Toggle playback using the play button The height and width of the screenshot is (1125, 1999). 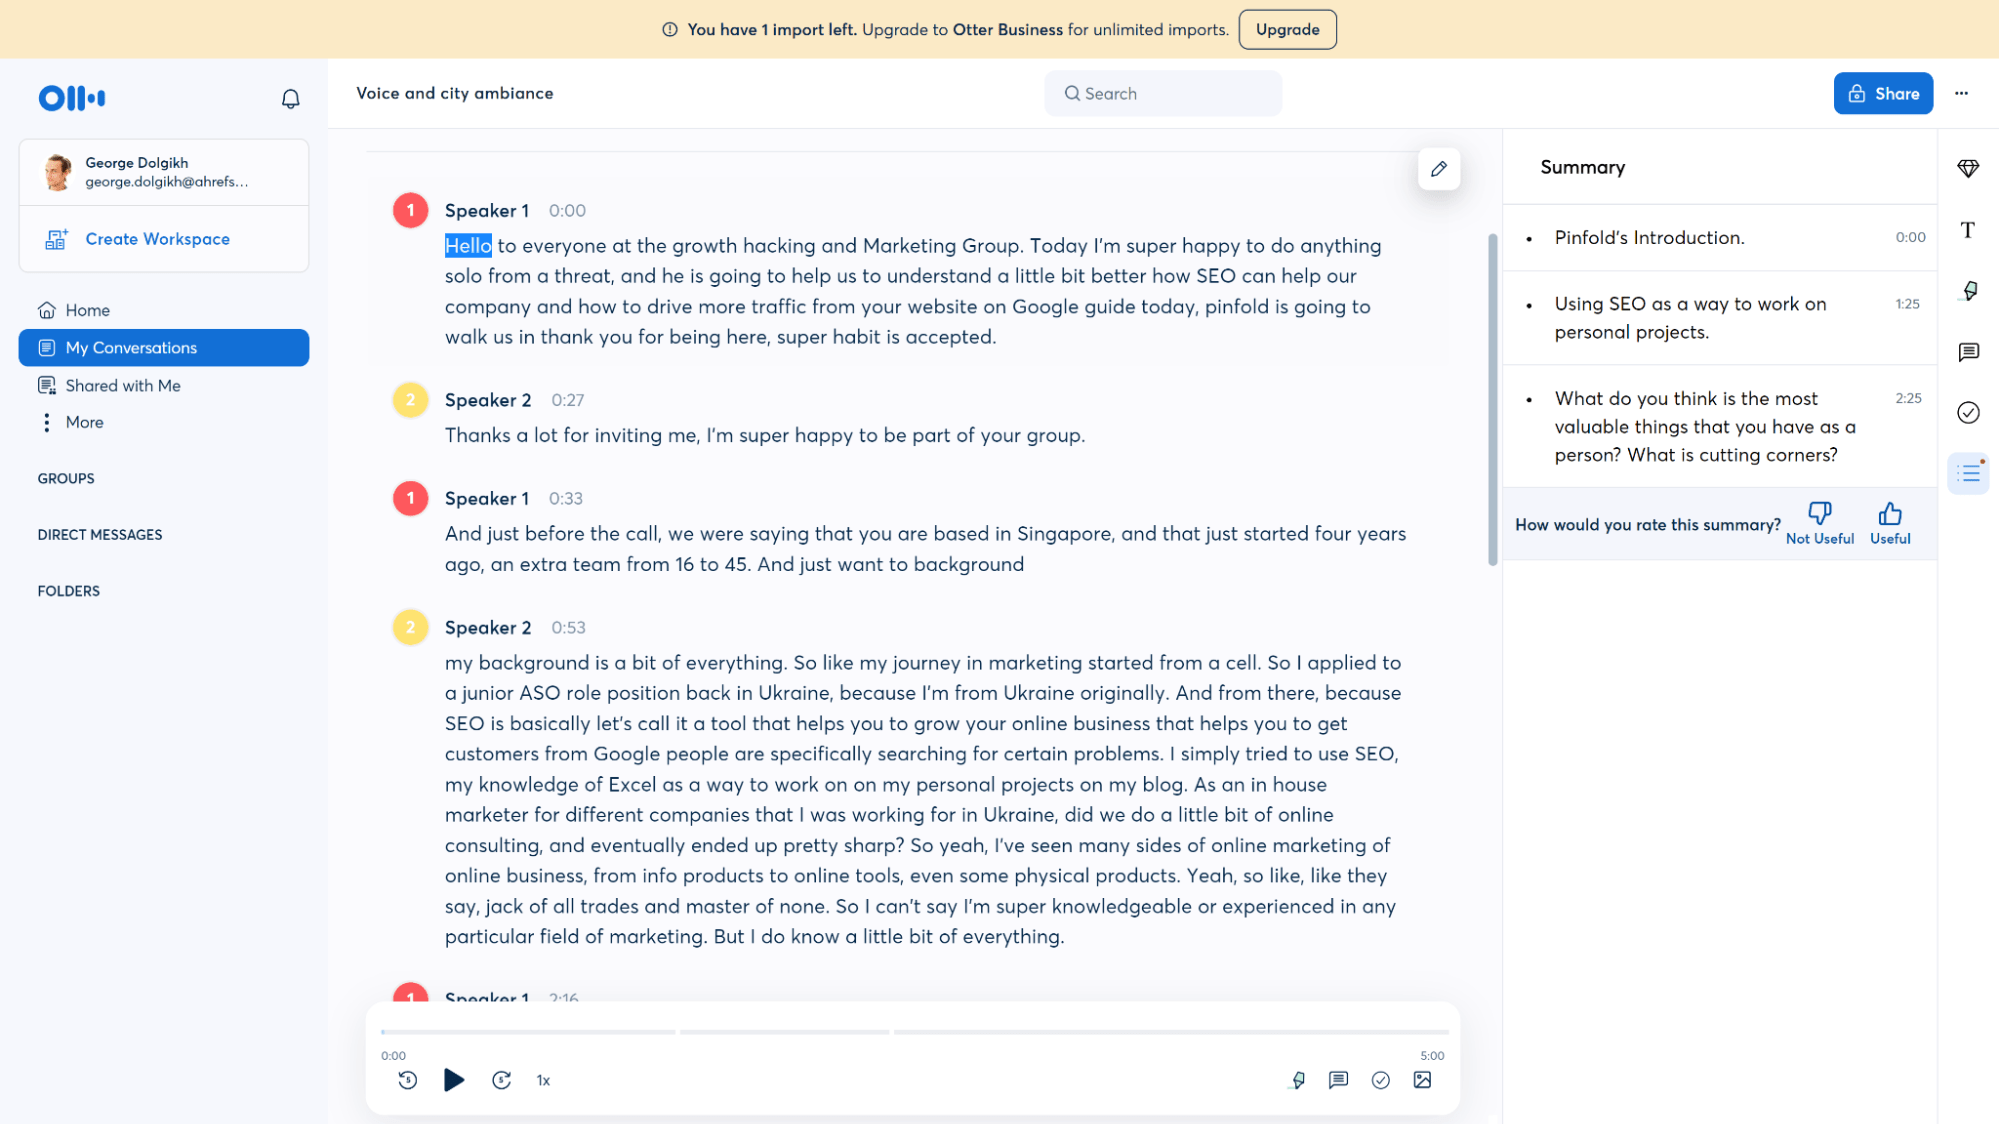pyautogui.click(x=454, y=1080)
